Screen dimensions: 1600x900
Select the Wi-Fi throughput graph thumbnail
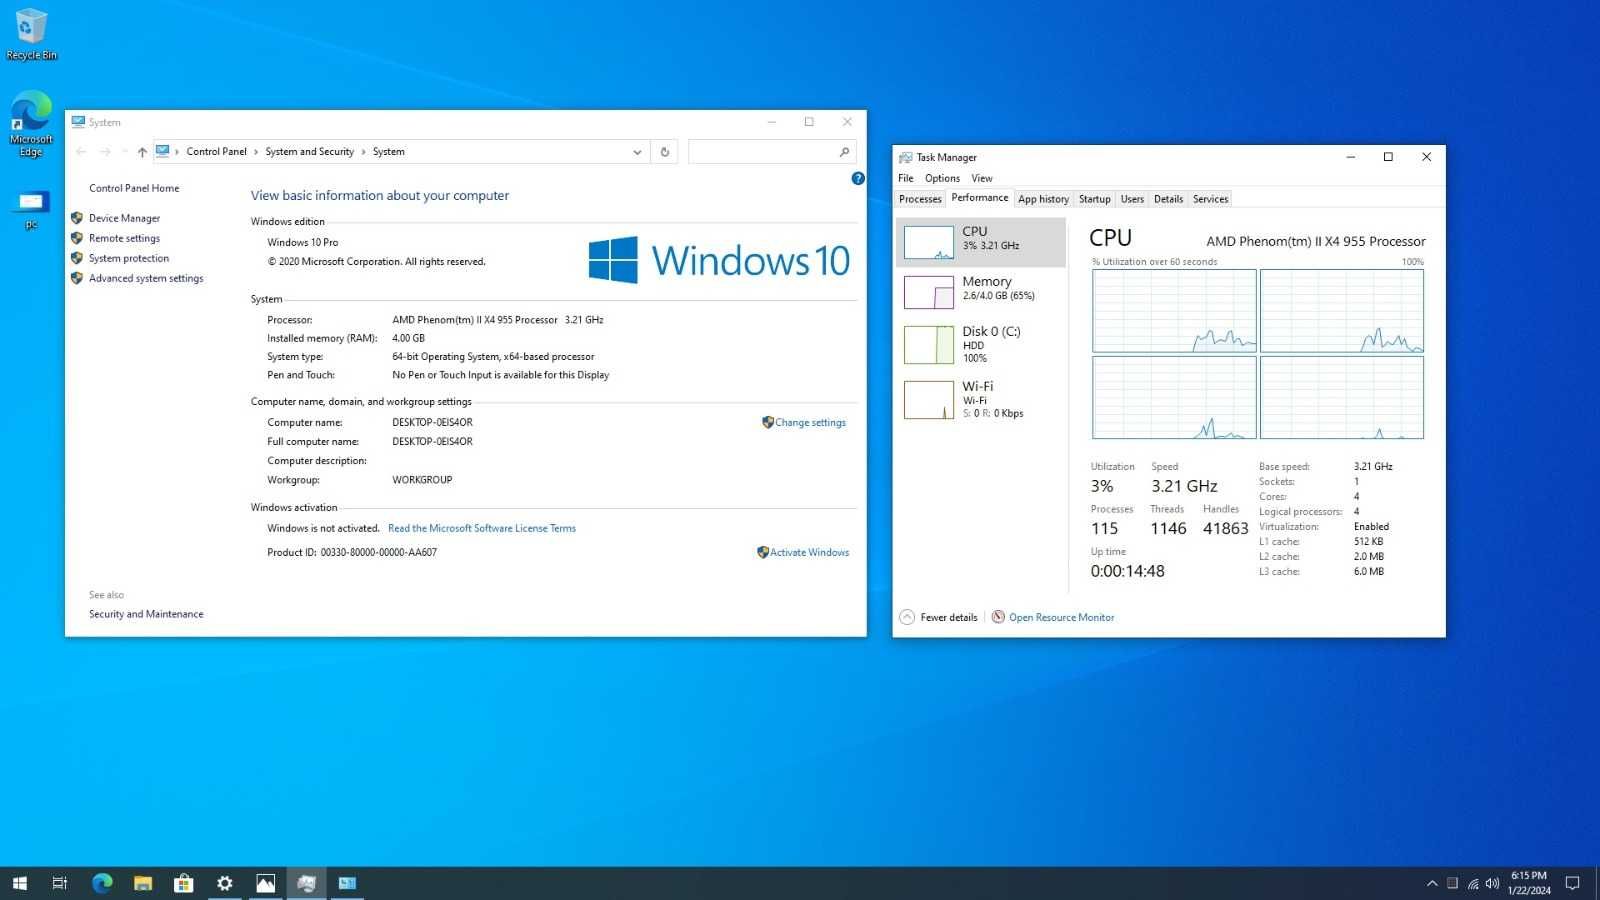coord(928,400)
